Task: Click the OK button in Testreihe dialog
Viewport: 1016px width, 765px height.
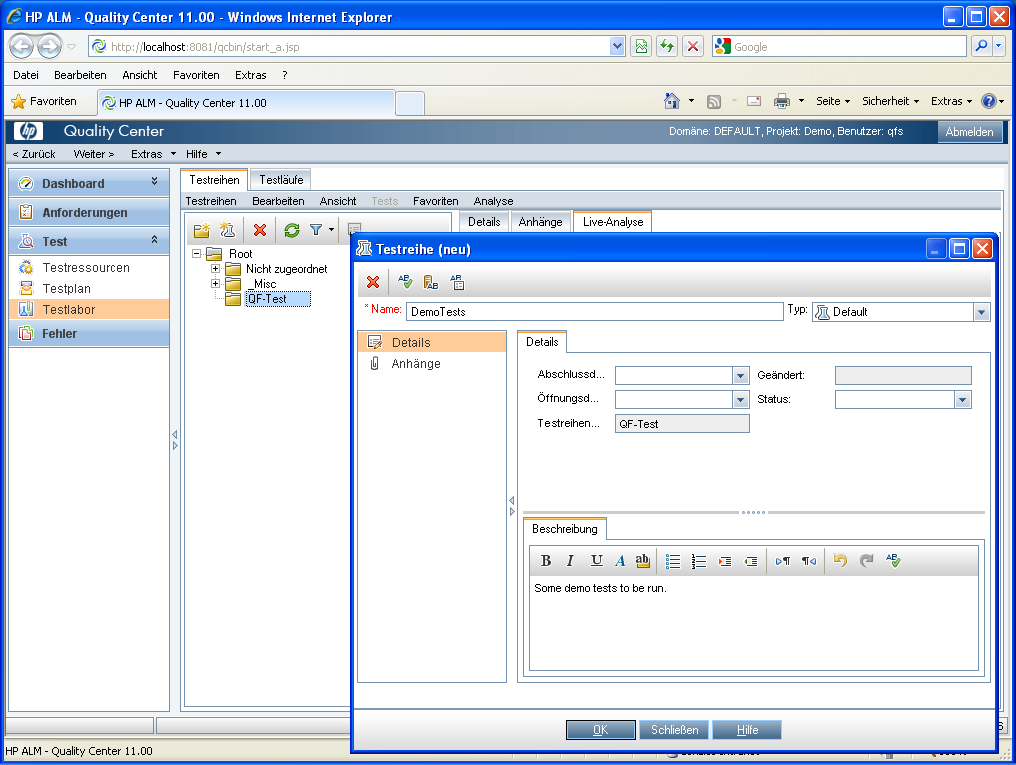Action: tap(601, 730)
